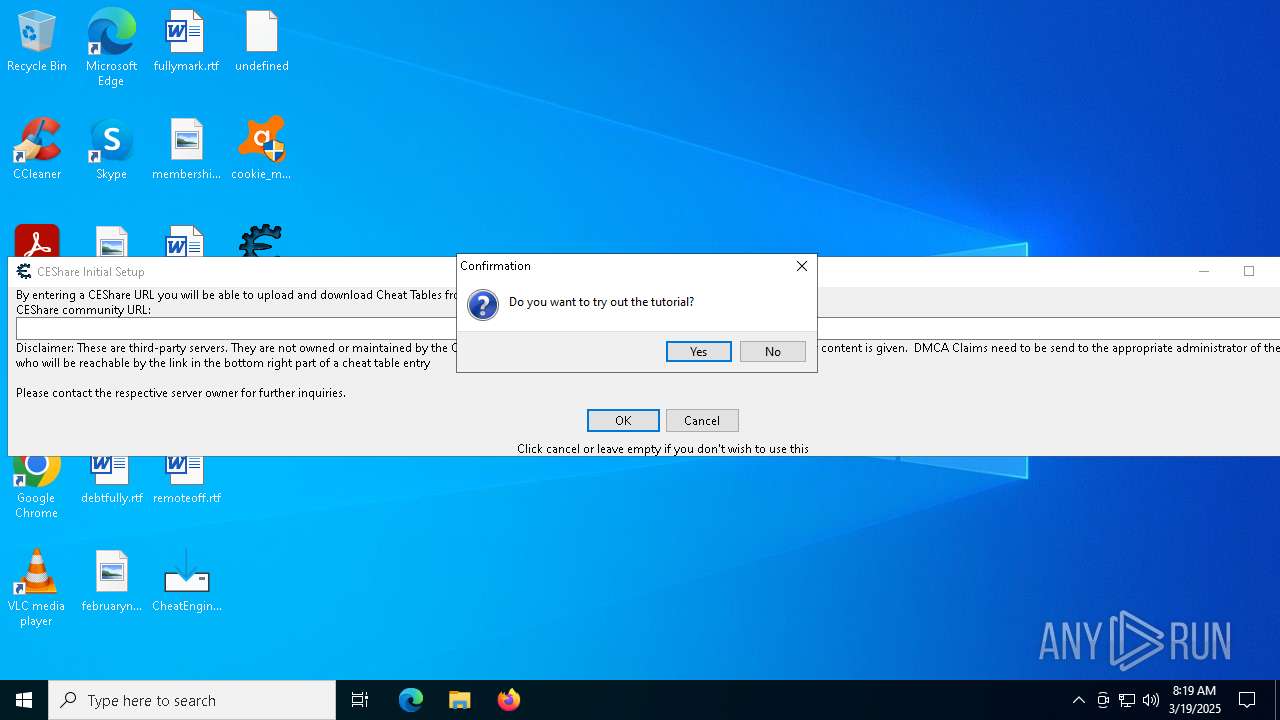Click No in the Confirmation dialog
The height and width of the screenshot is (720, 1280).
point(772,351)
